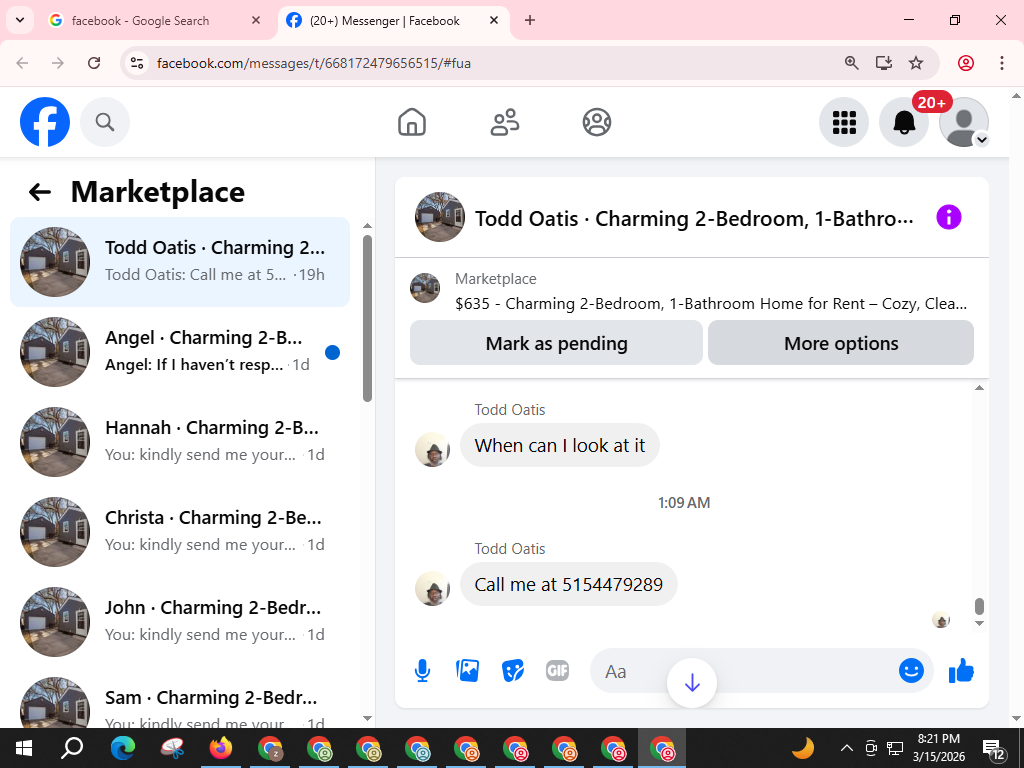Open Facebook search magnifier
Screen dimensions: 1024x768
point(105,122)
